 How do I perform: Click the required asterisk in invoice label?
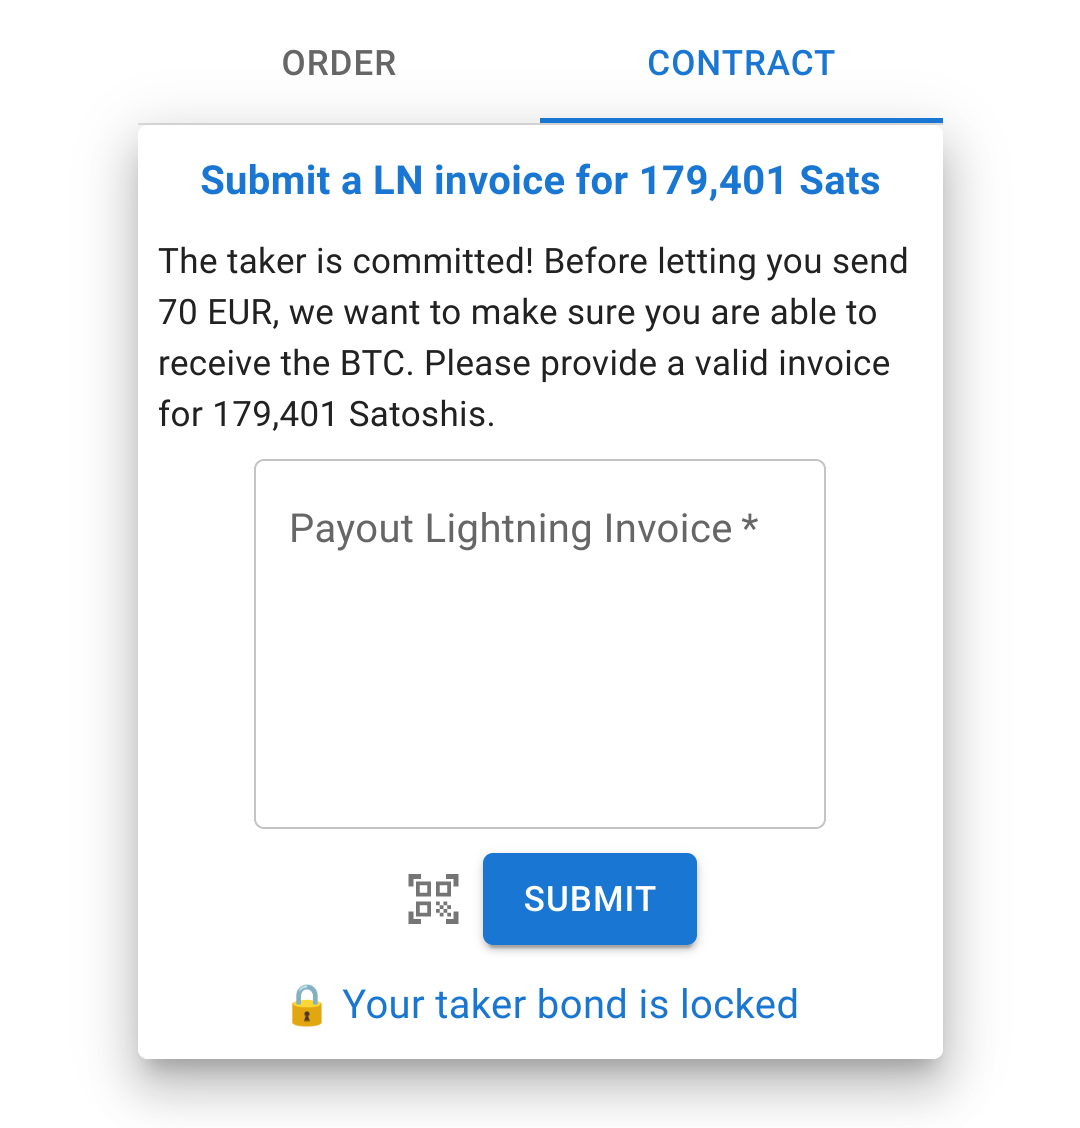750,527
